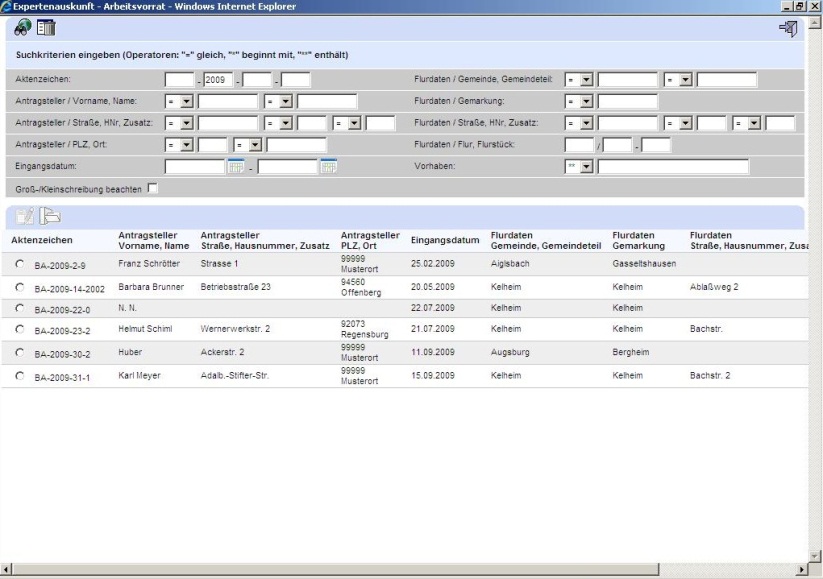Click the Eingangsdatum column header
Viewport: 823px width, 579px height.
[445, 241]
